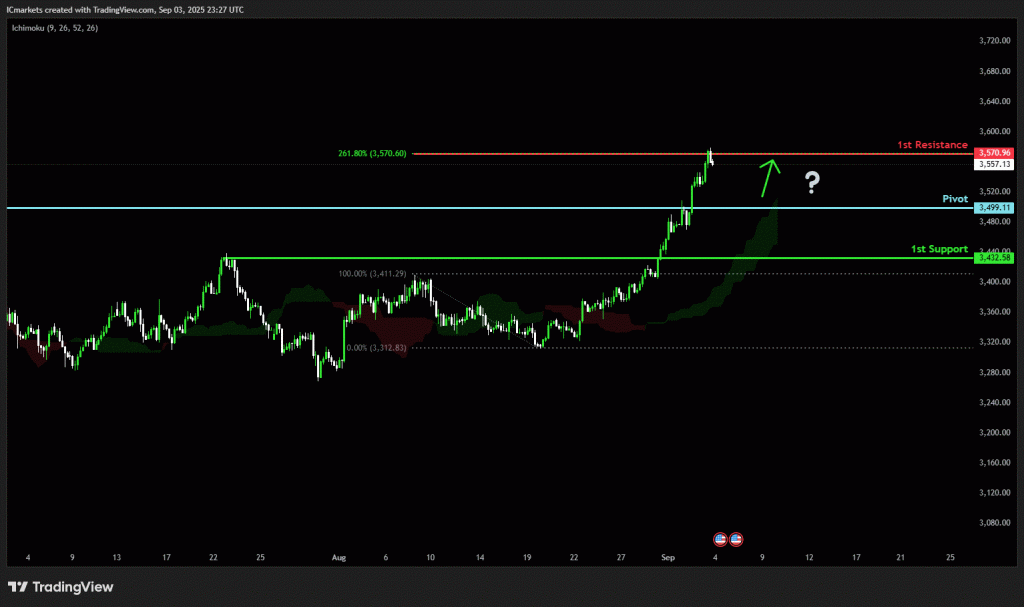Select the cyan pivot horizontal line
Screen dimensions: 1024x607
[x=490, y=208]
